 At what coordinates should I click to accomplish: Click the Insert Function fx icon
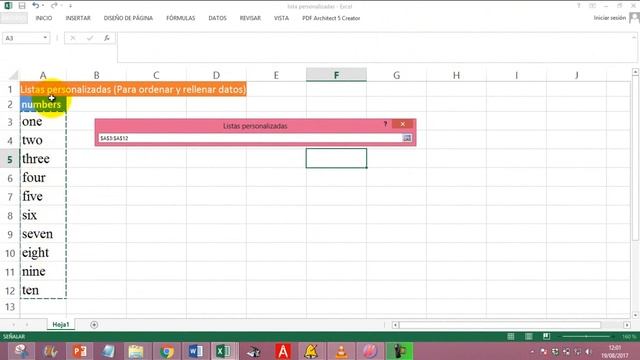tap(107, 38)
